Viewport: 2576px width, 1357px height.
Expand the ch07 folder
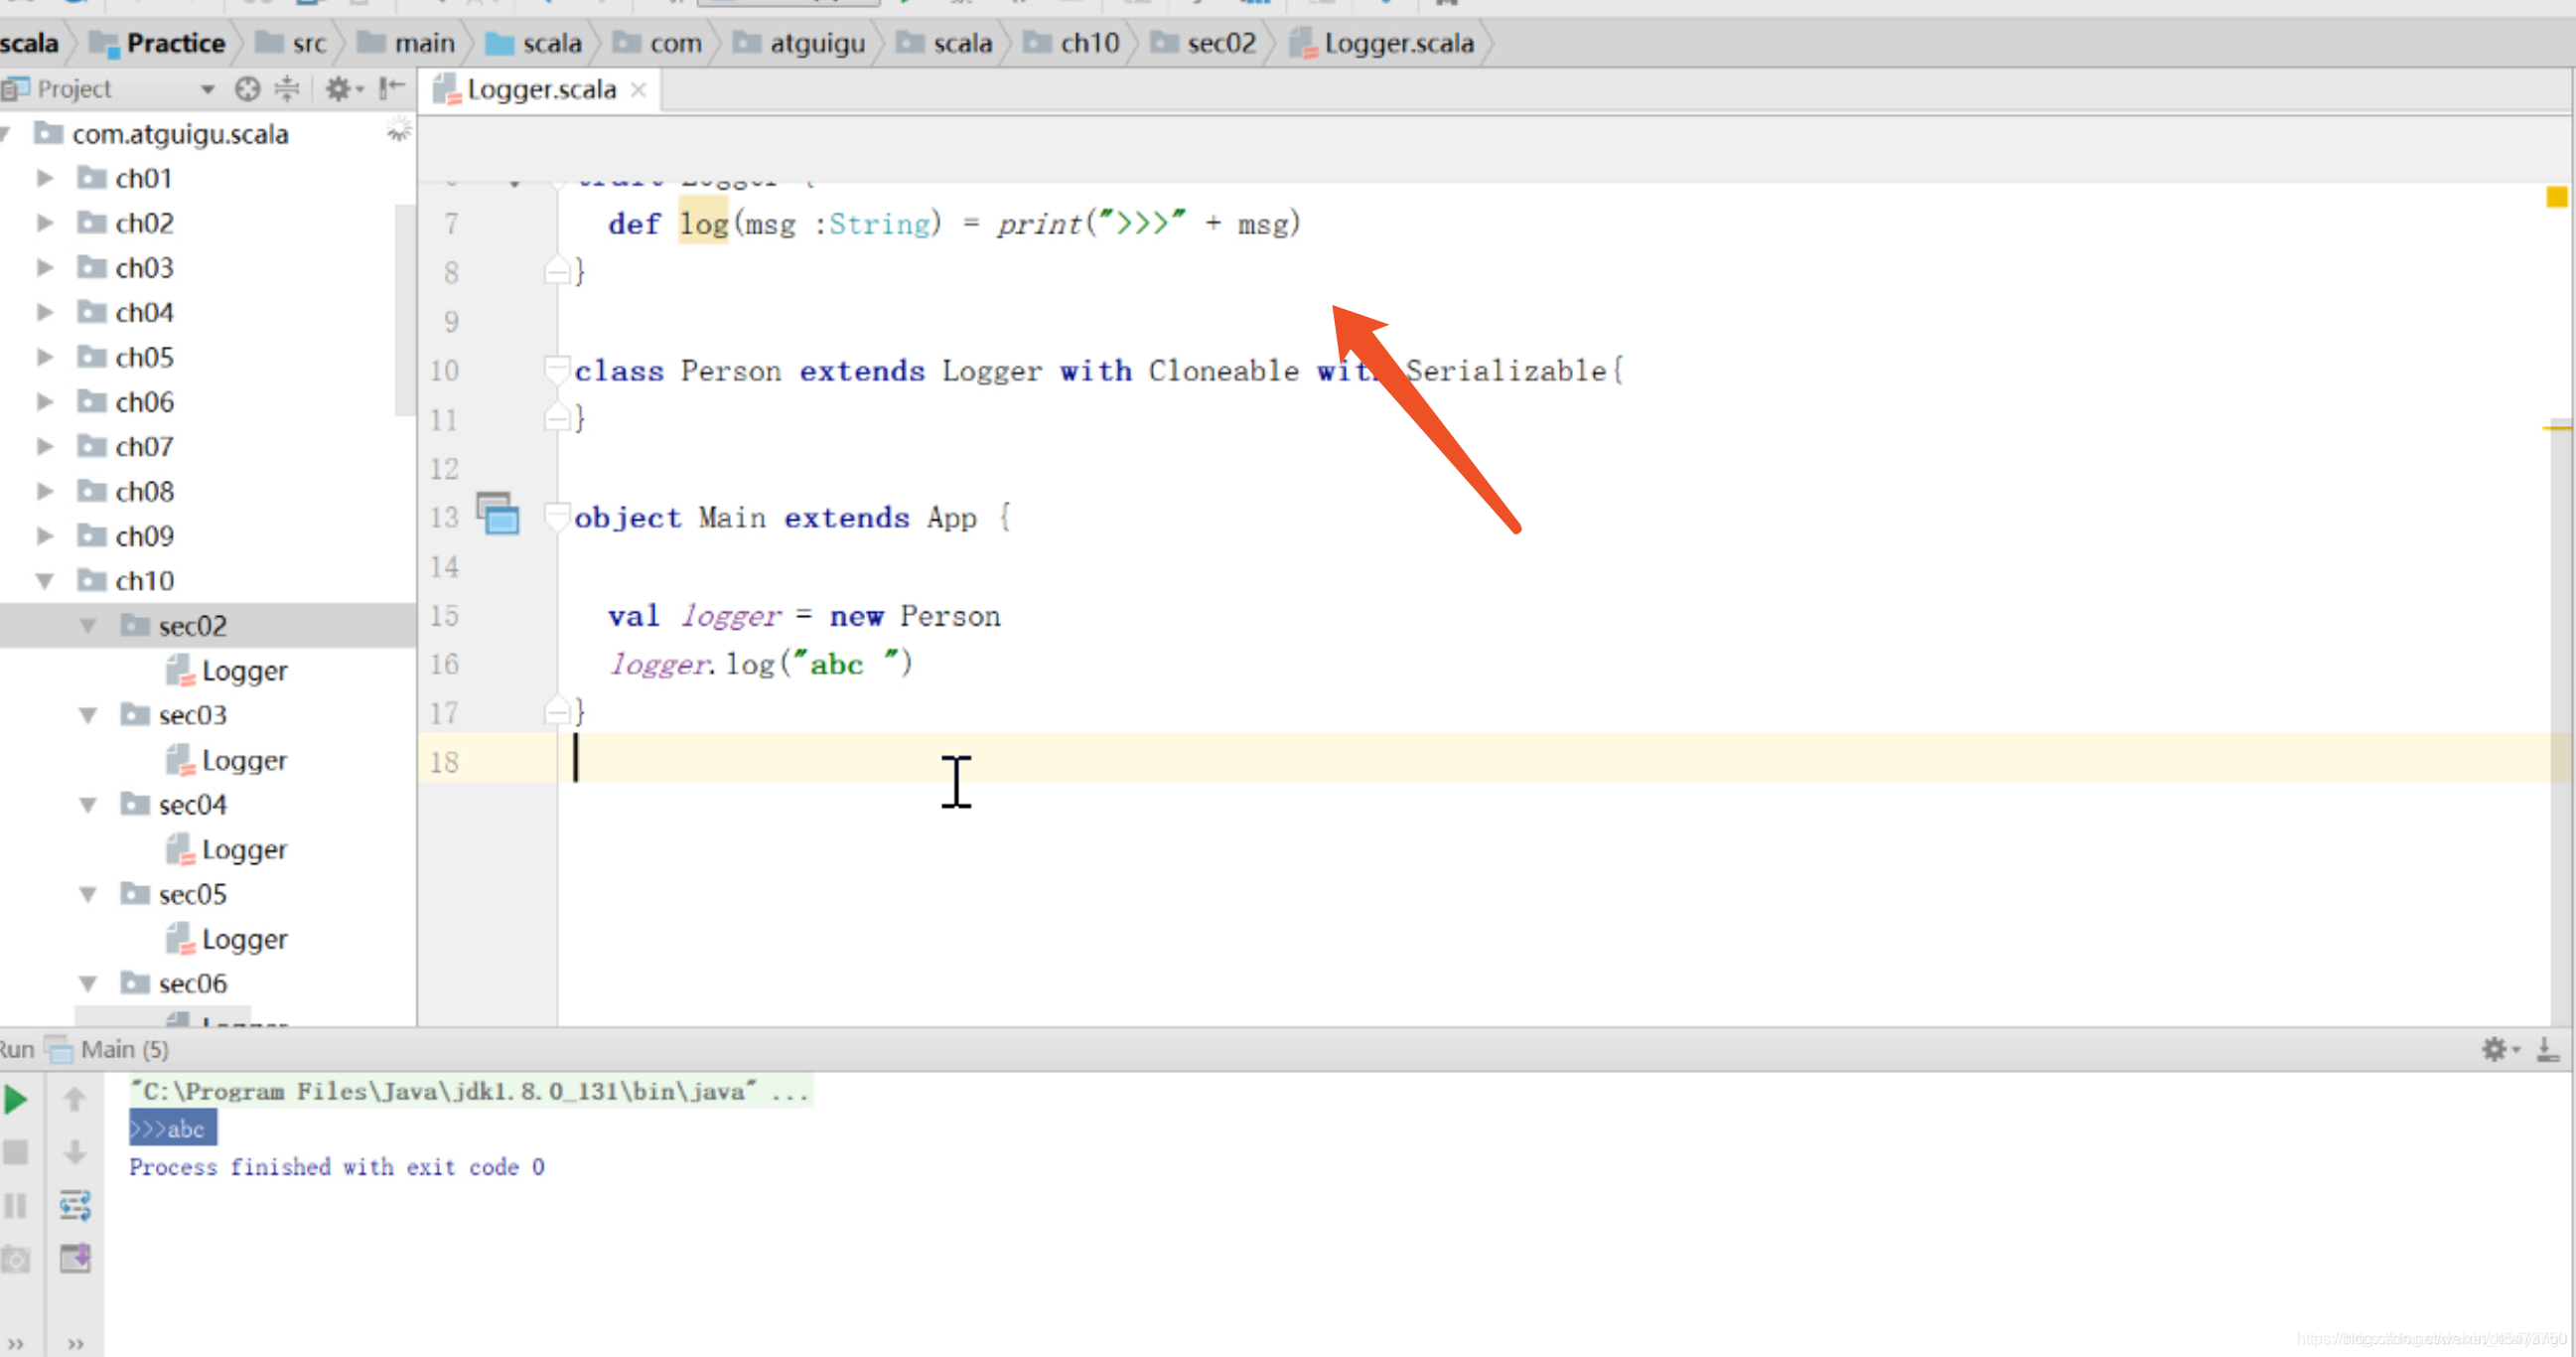click(45, 447)
